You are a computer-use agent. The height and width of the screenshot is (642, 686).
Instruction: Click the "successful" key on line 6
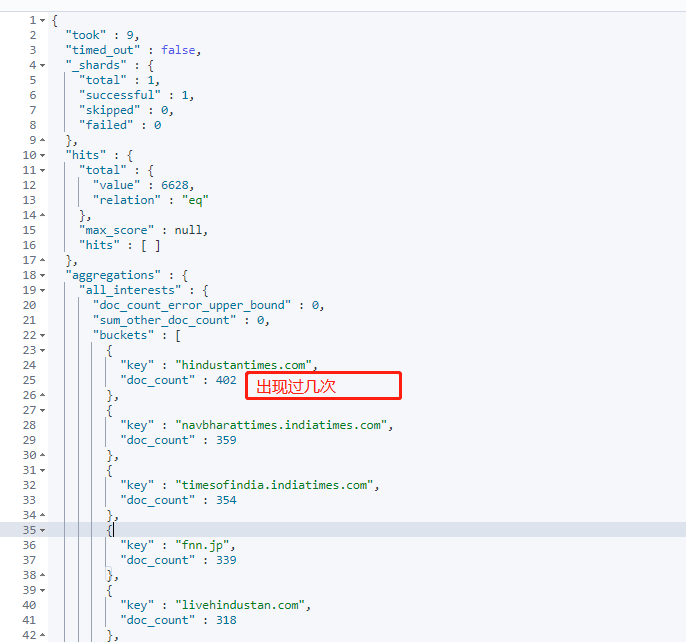click(x=120, y=95)
